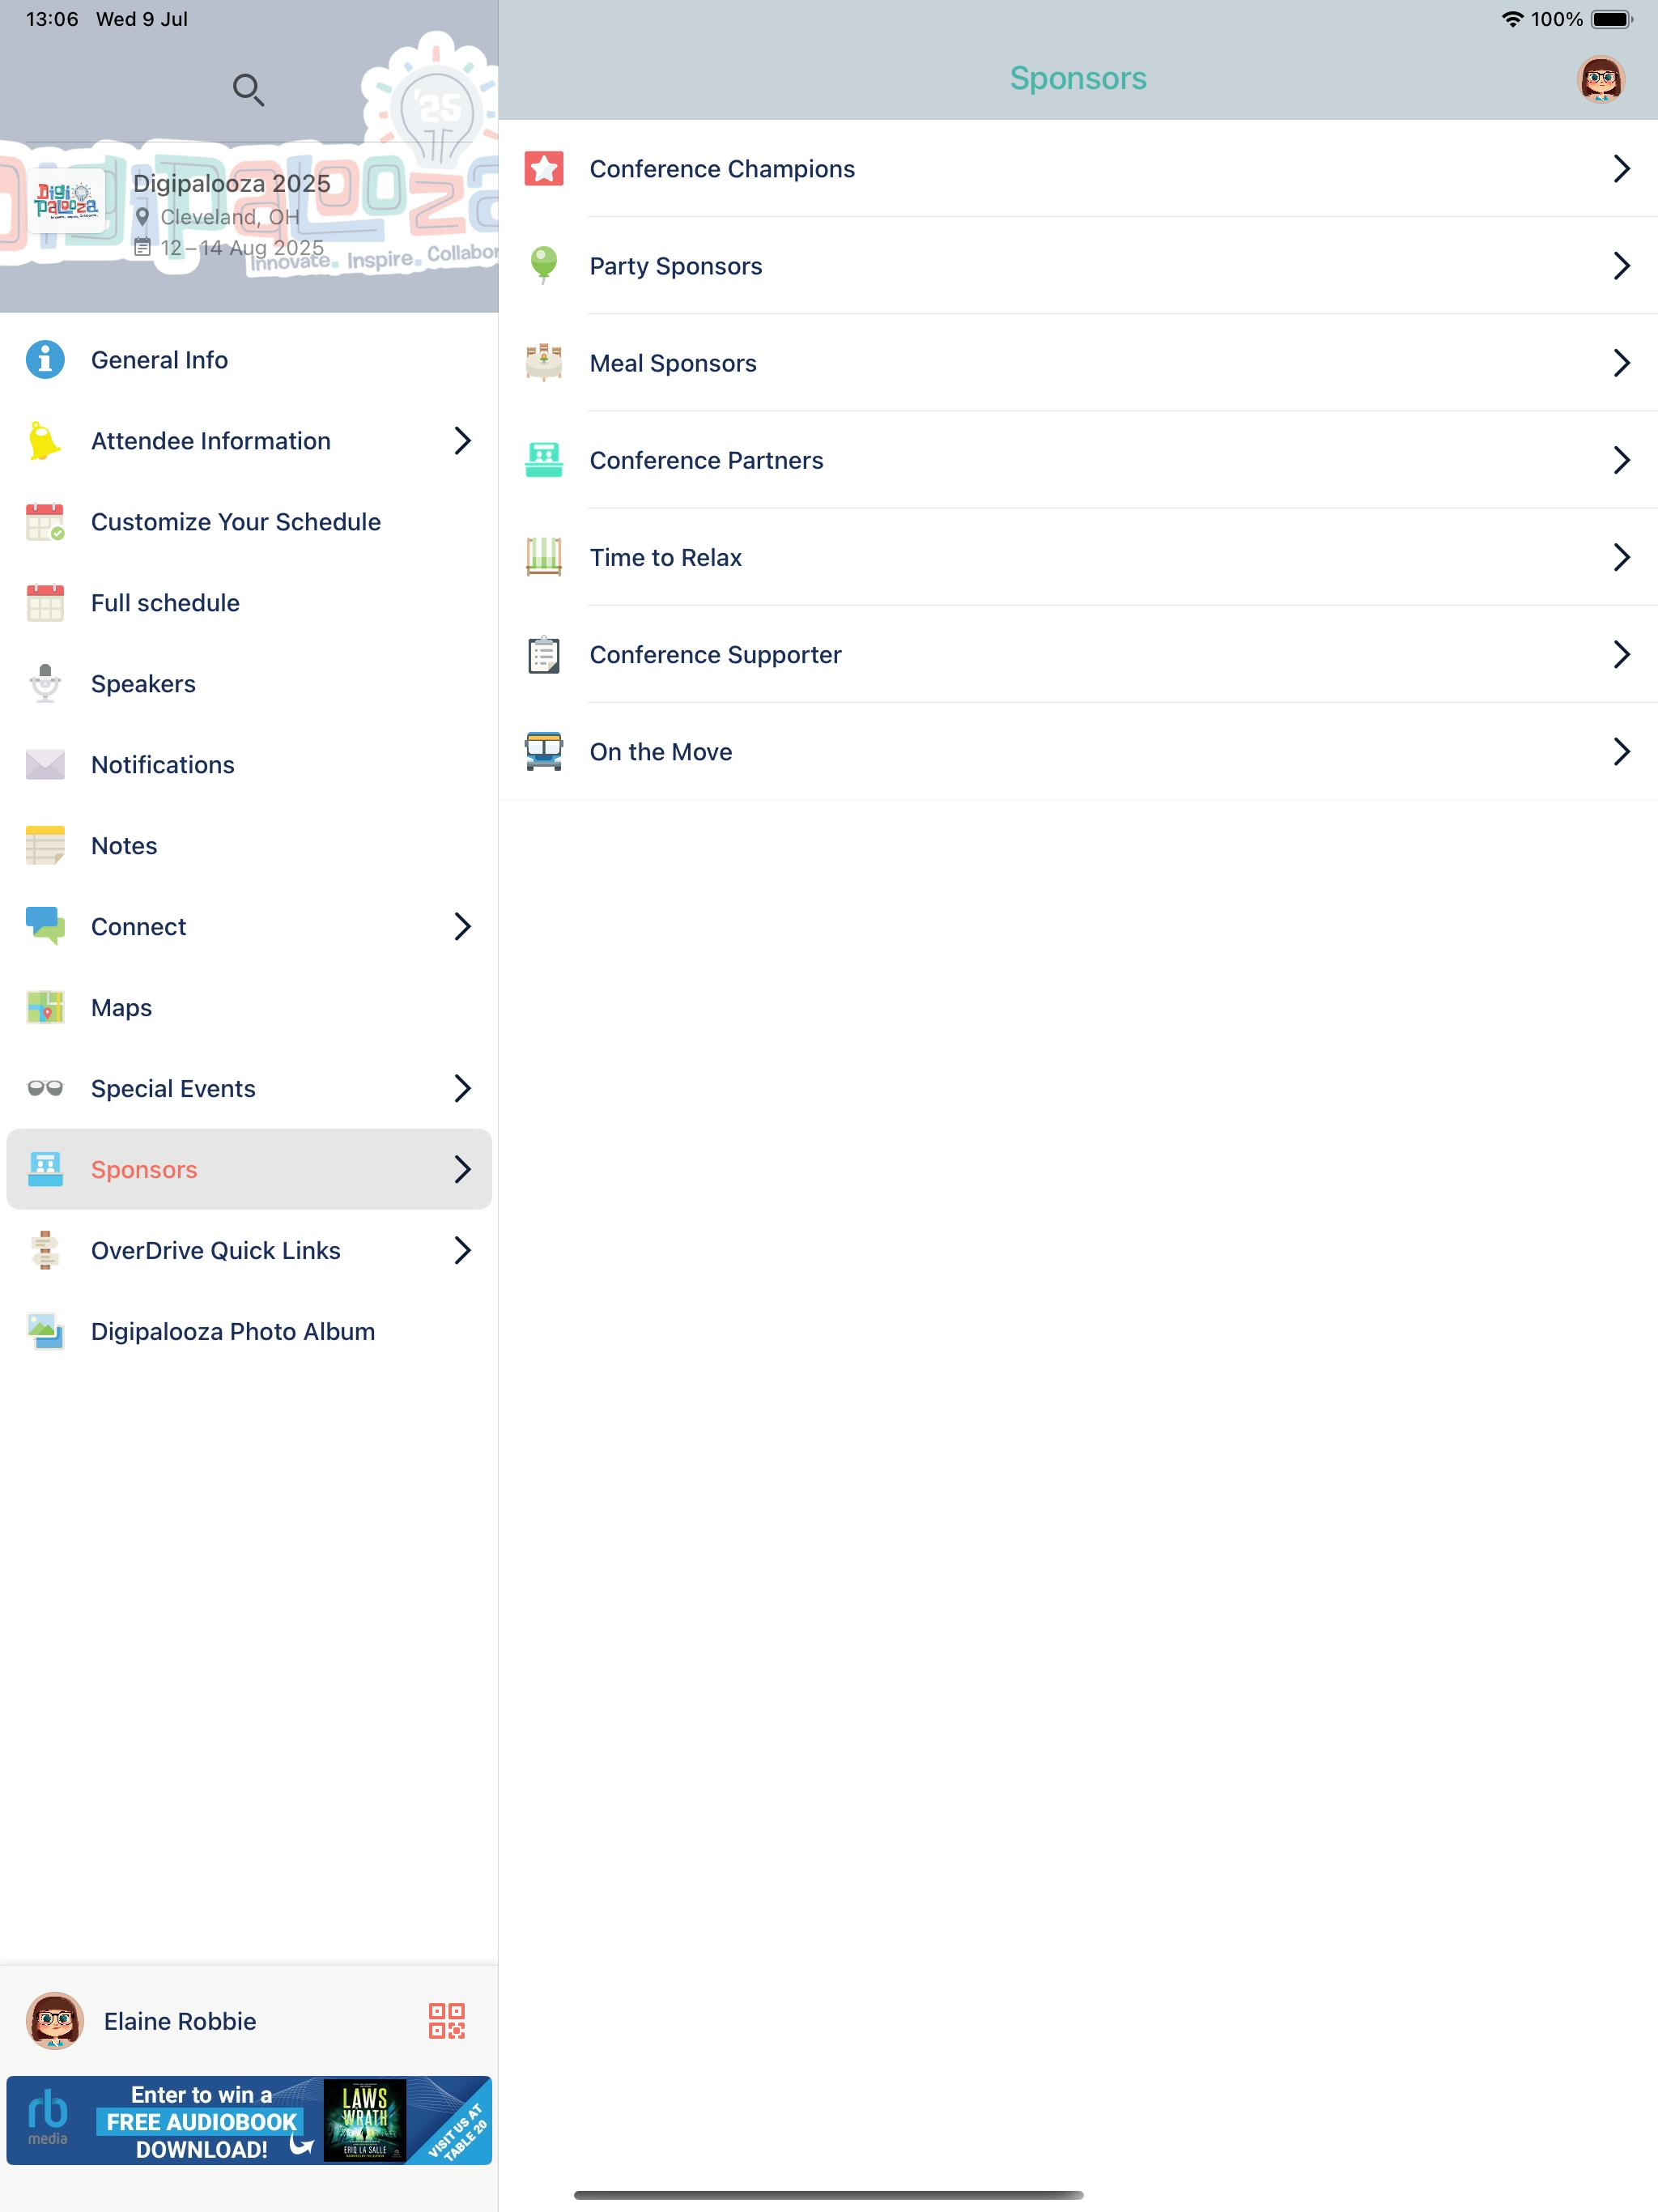The image size is (1658, 2212).
Task: Open Conference Champions chevron arrow
Action: point(1621,169)
